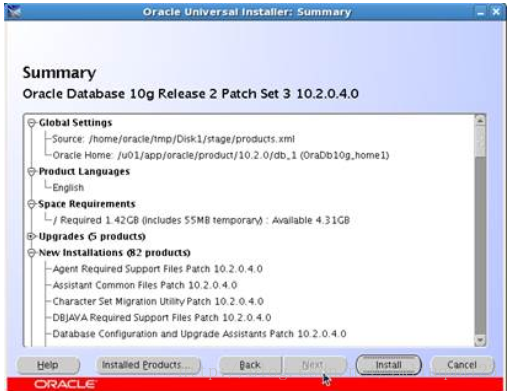The width and height of the screenshot is (509, 391).
Task: Open the Help button
Action: [48, 365]
